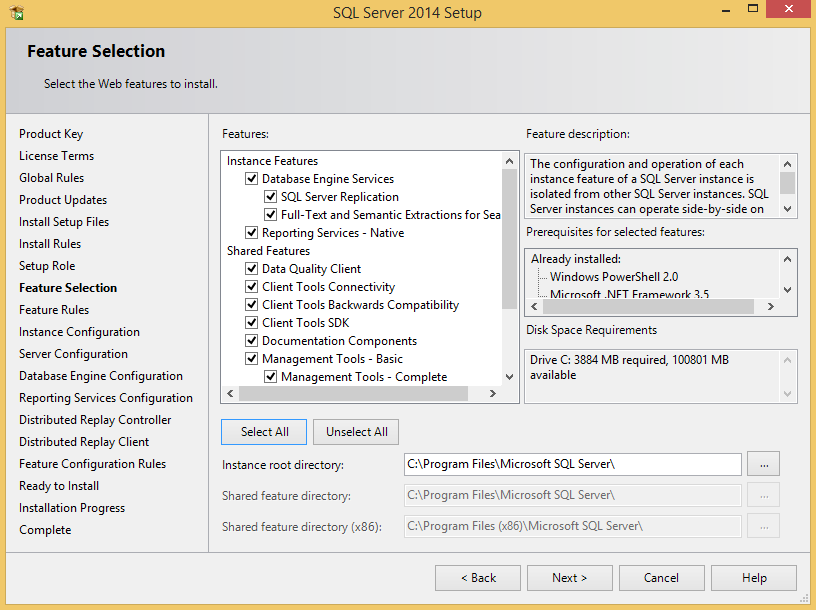Viewport: 816px width, 610px height.
Task: Toggle Client Tools Backwards Compatibility checkbox
Action: [251, 304]
